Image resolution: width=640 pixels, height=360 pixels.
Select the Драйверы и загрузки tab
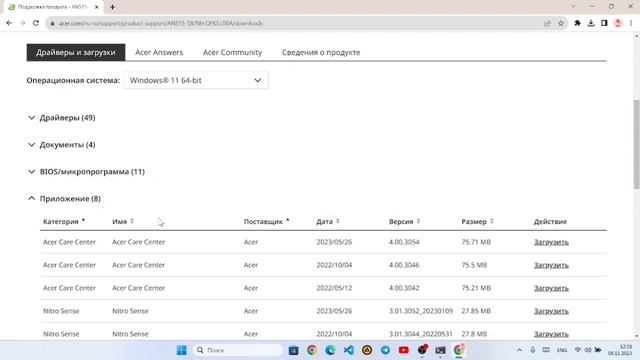tap(76, 53)
